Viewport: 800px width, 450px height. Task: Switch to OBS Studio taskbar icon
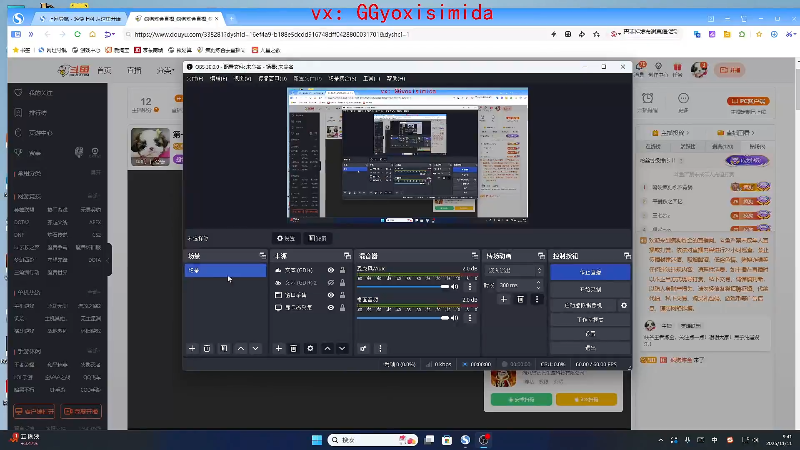483,440
